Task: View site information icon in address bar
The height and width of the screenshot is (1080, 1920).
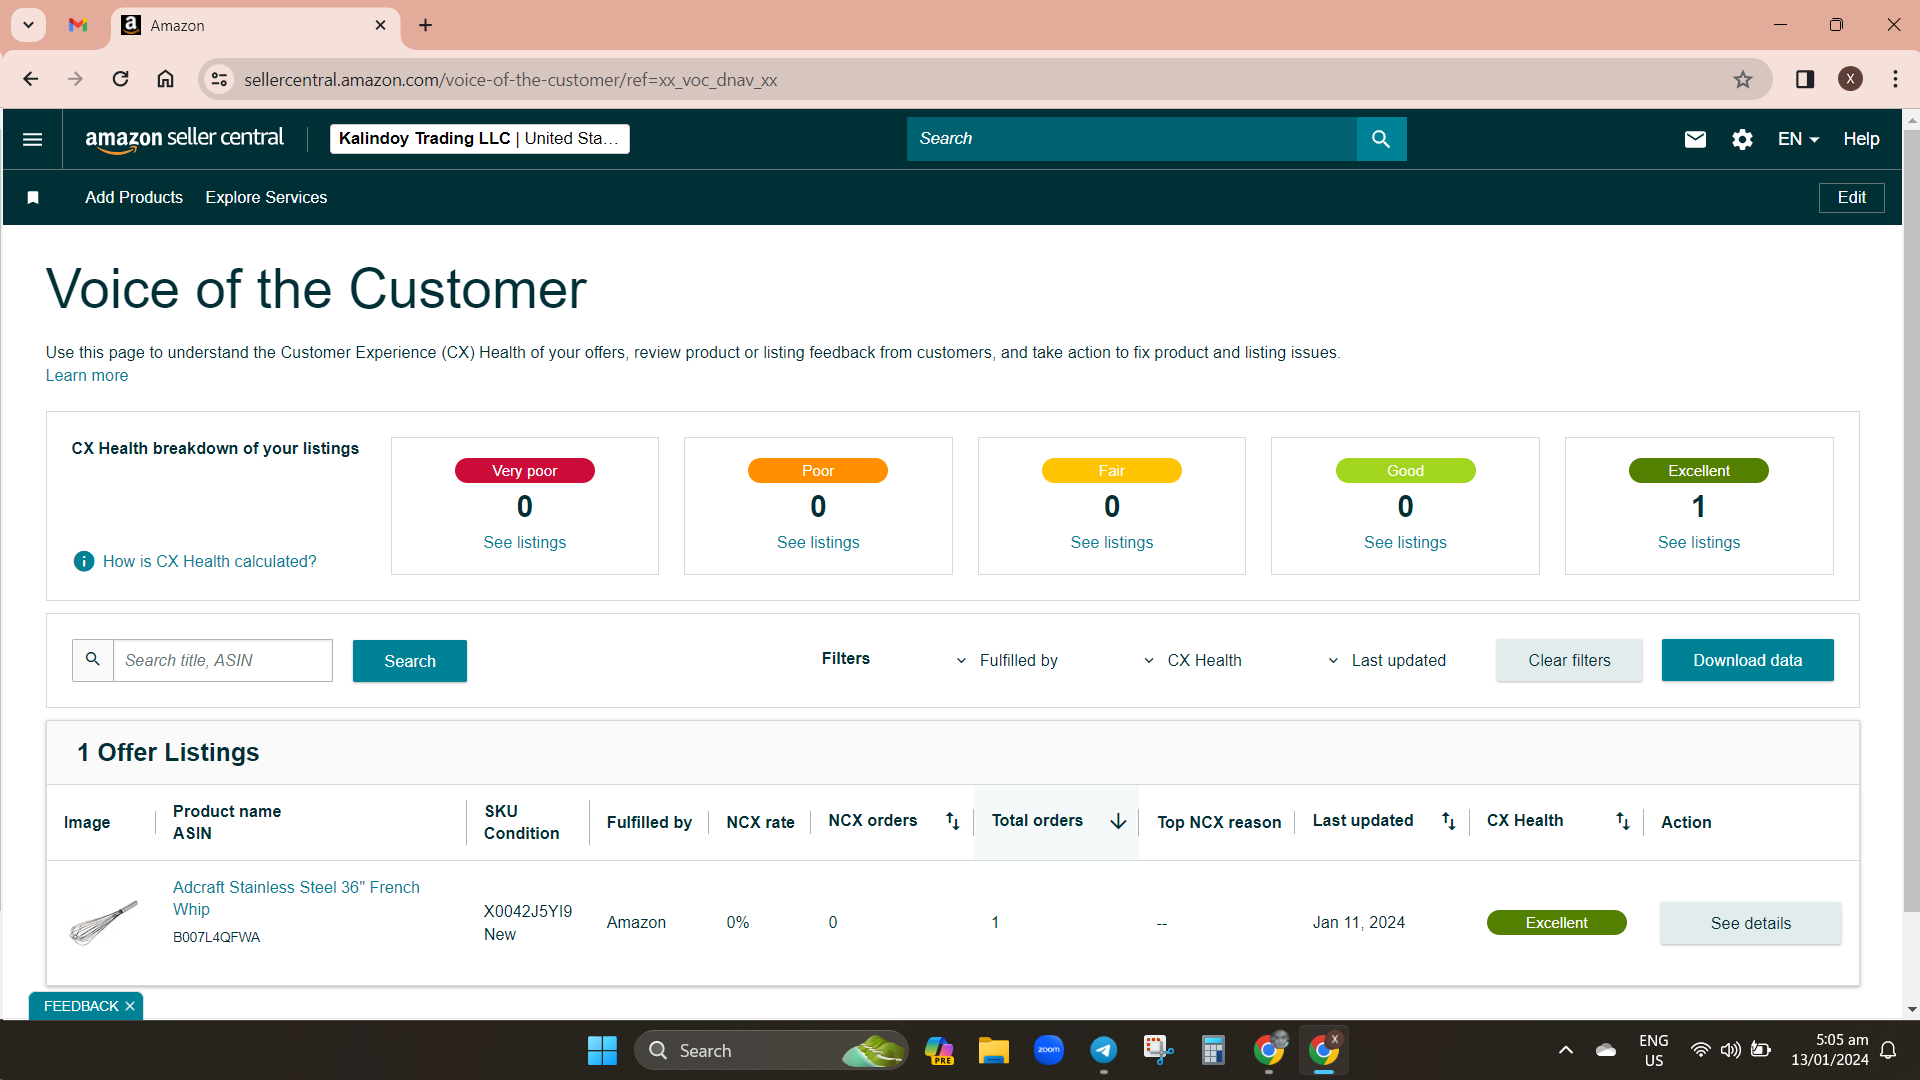Action: 219,79
